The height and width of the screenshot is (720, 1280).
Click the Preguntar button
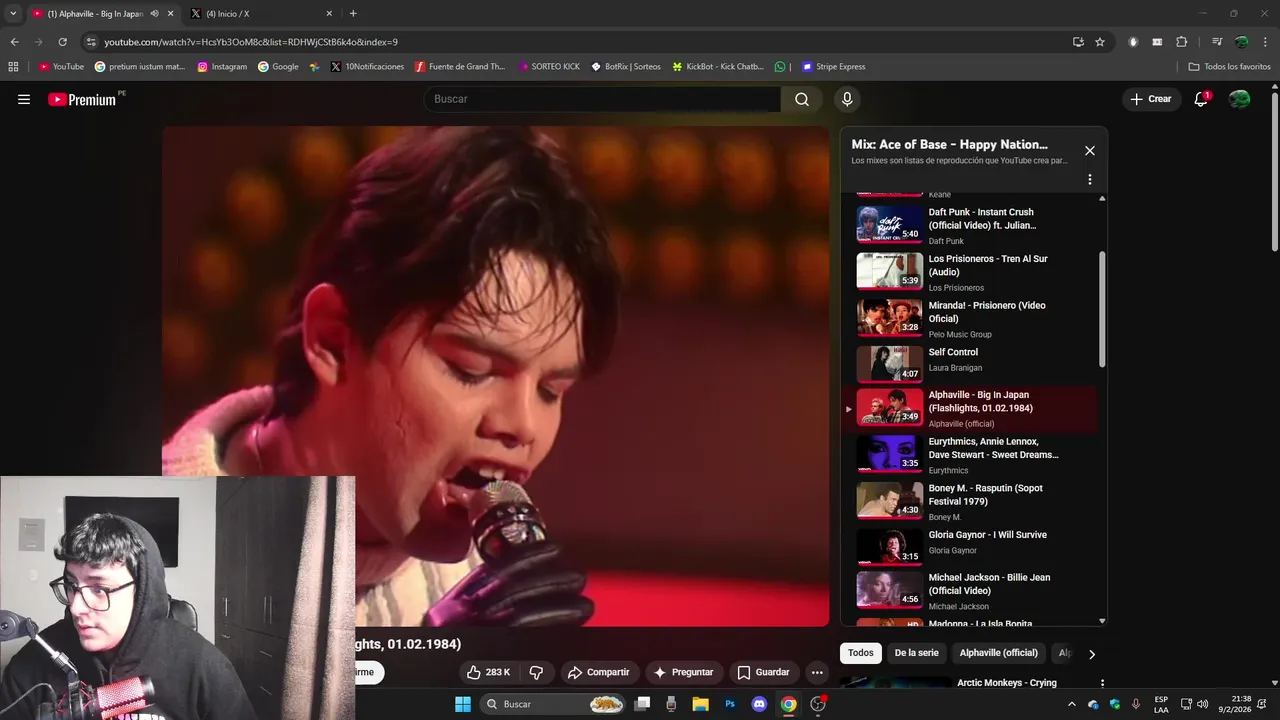(x=683, y=672)
